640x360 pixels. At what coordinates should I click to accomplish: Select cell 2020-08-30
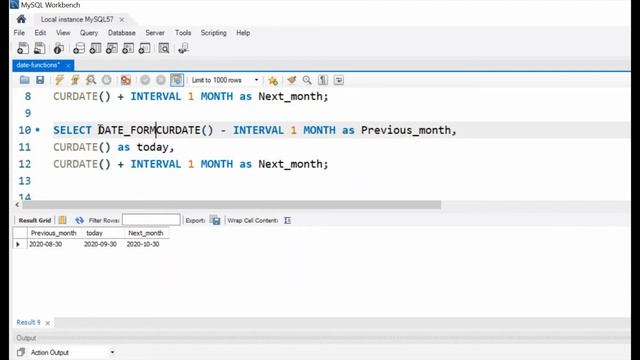(45, 244)
